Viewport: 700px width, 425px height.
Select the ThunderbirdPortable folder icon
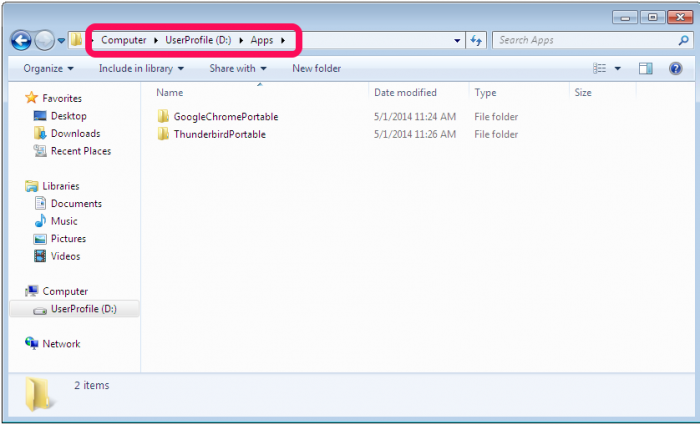click(x=163, y=134)
